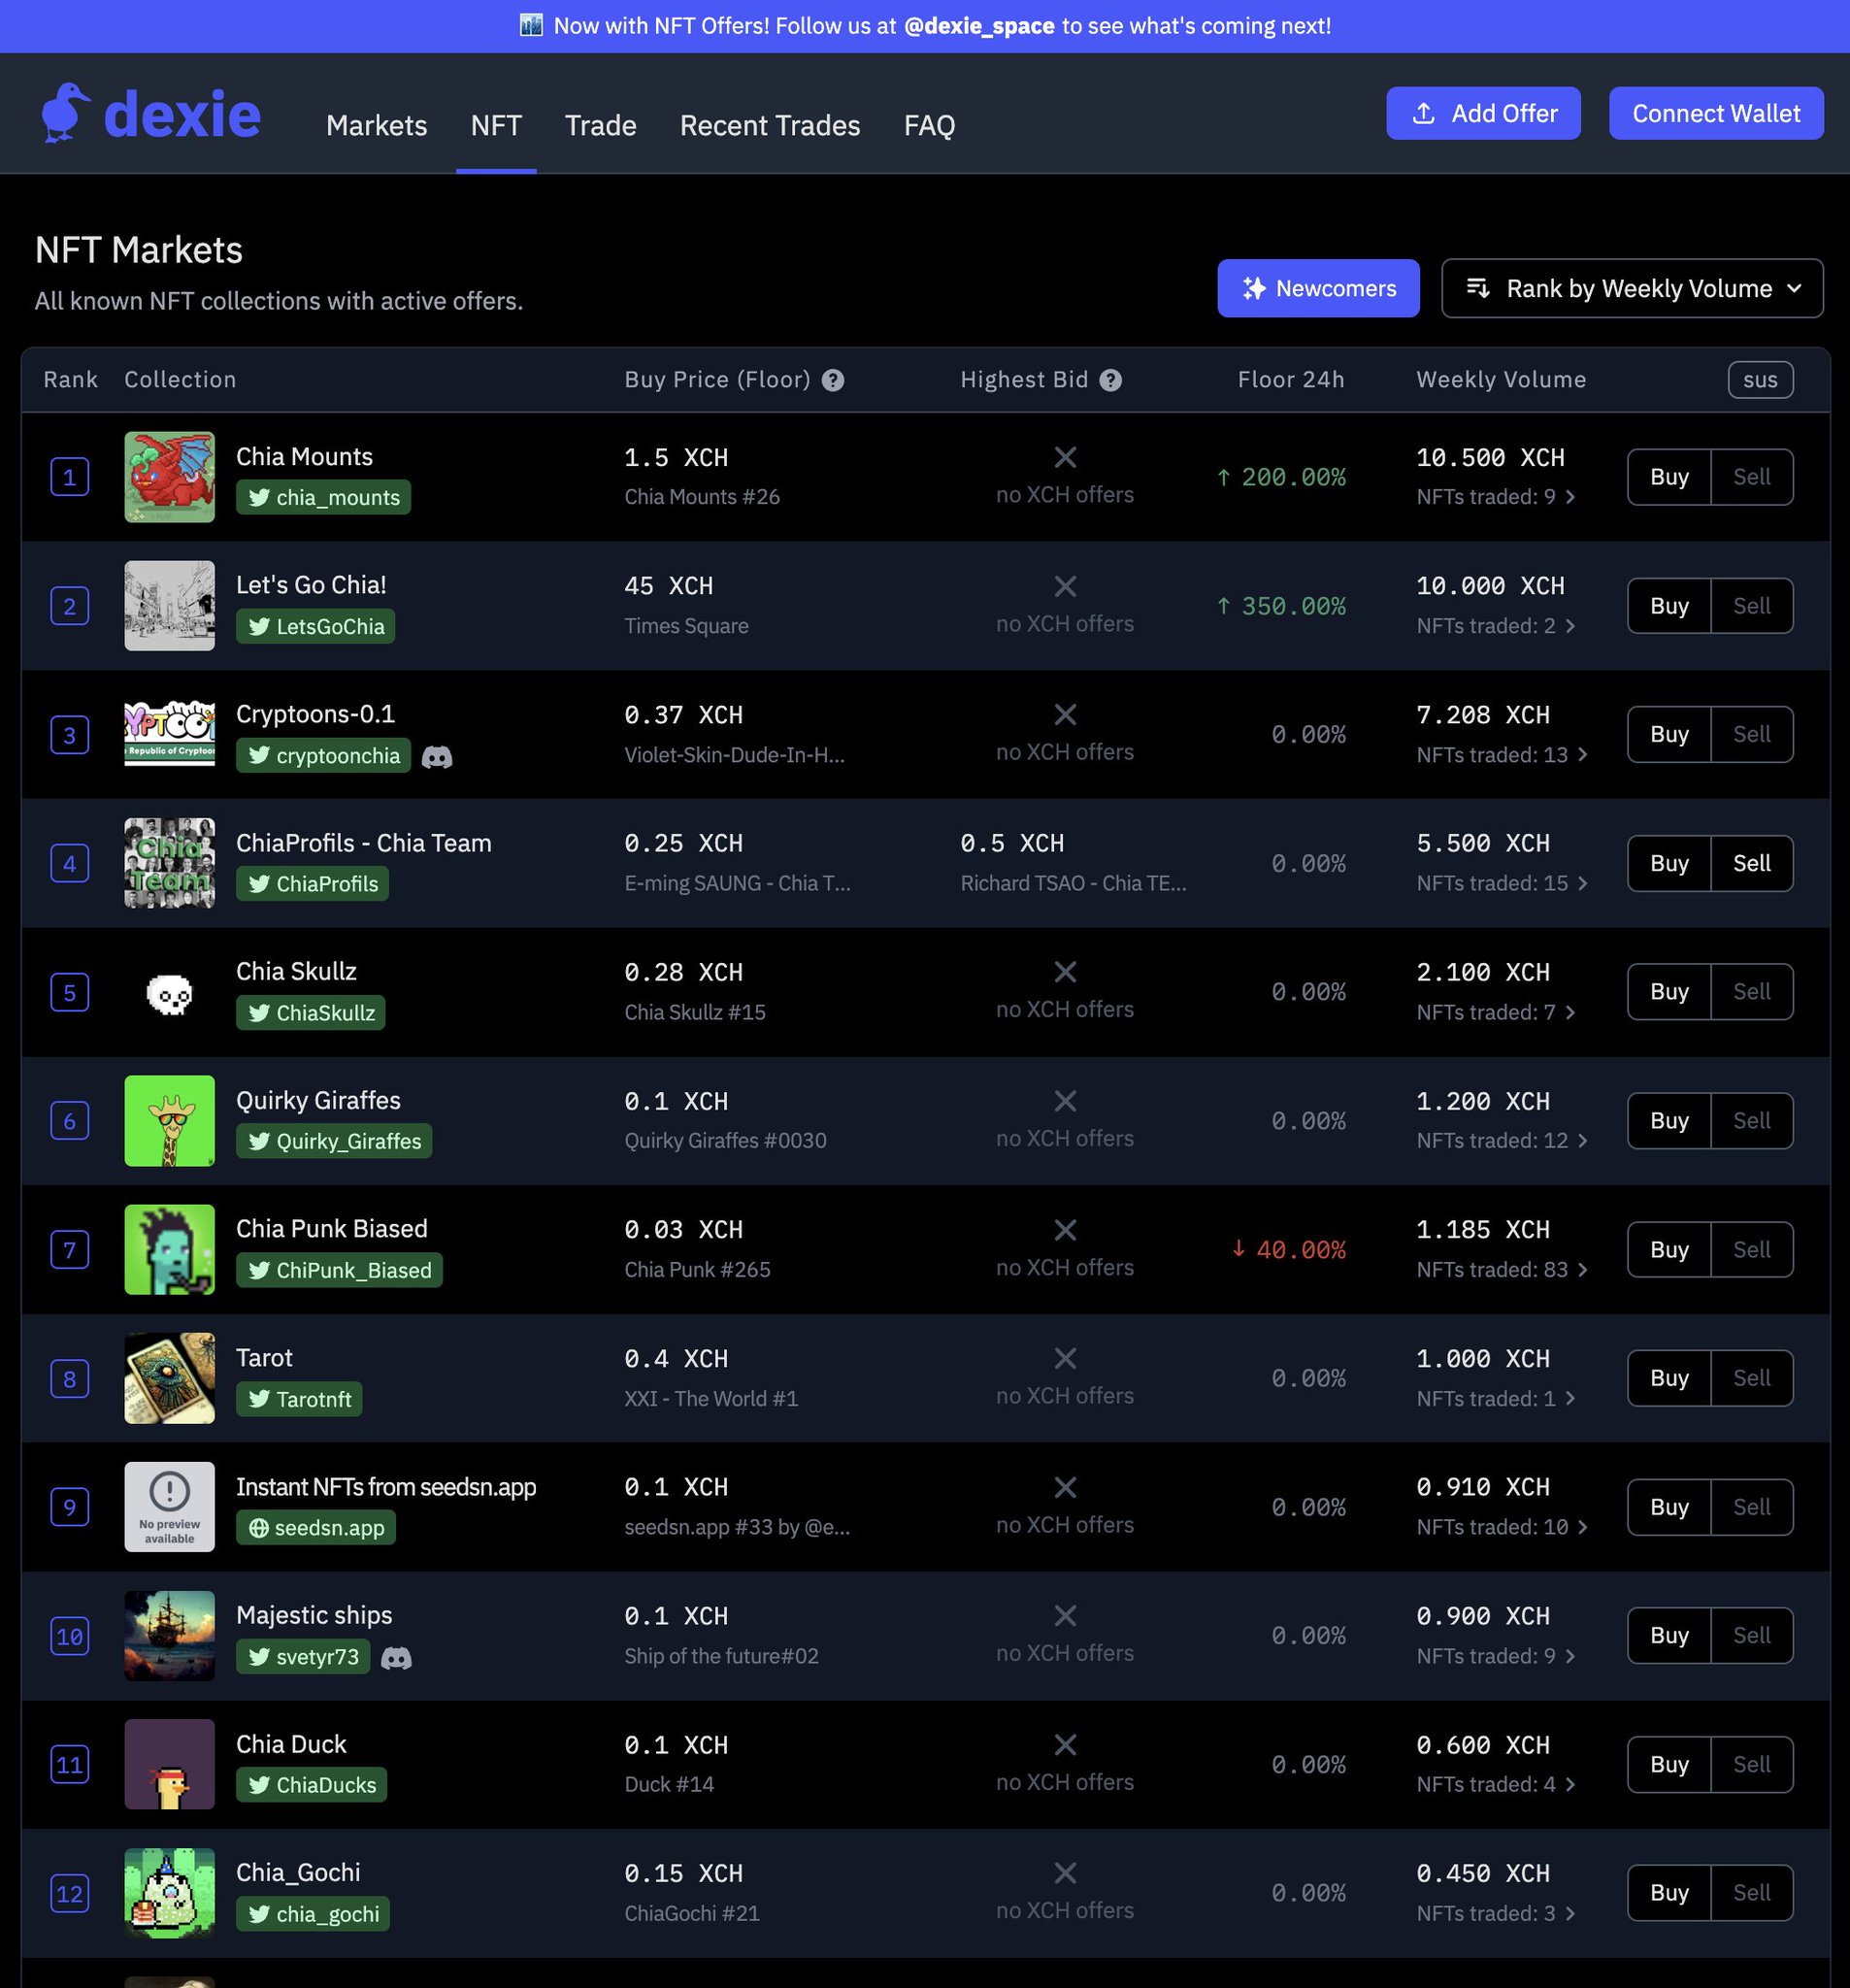The width and height of the screenshot is (1850, 1988).
Task: Open the Cryptoons-0.1 collection name
Action: pyautogui.click(x=315, y=714)
